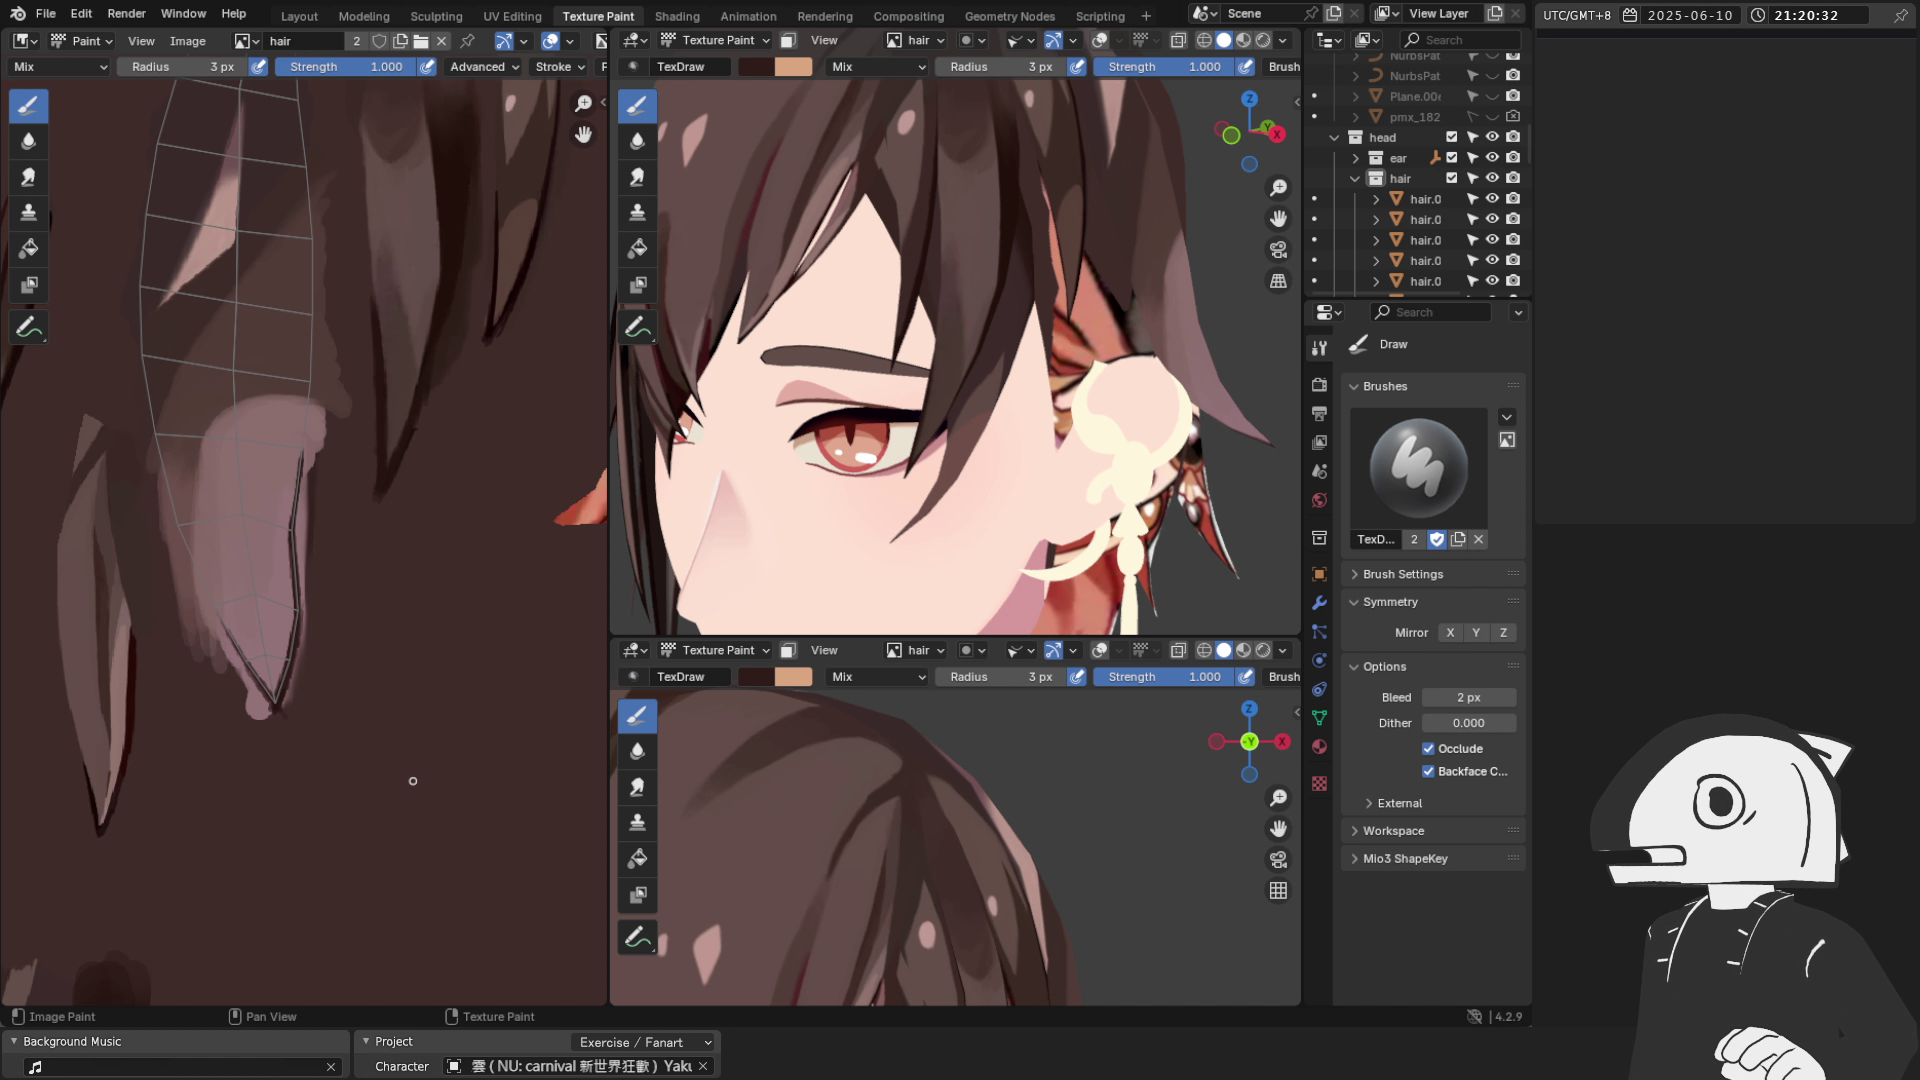Switch to Sculpting workspace tab

pos(436,16)
